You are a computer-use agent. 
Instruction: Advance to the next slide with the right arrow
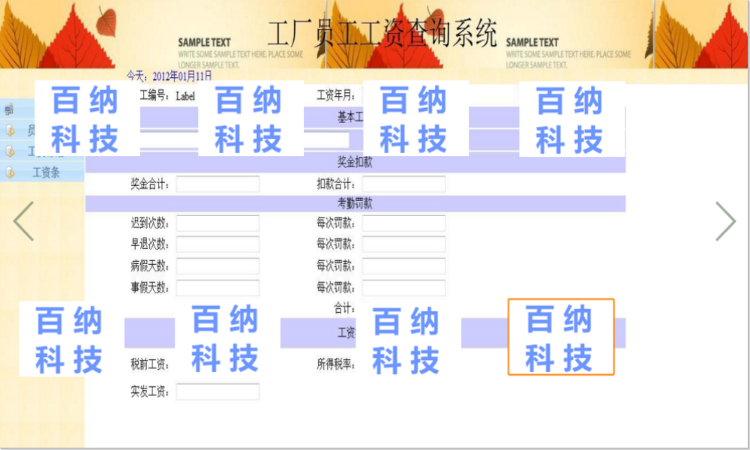726,221
